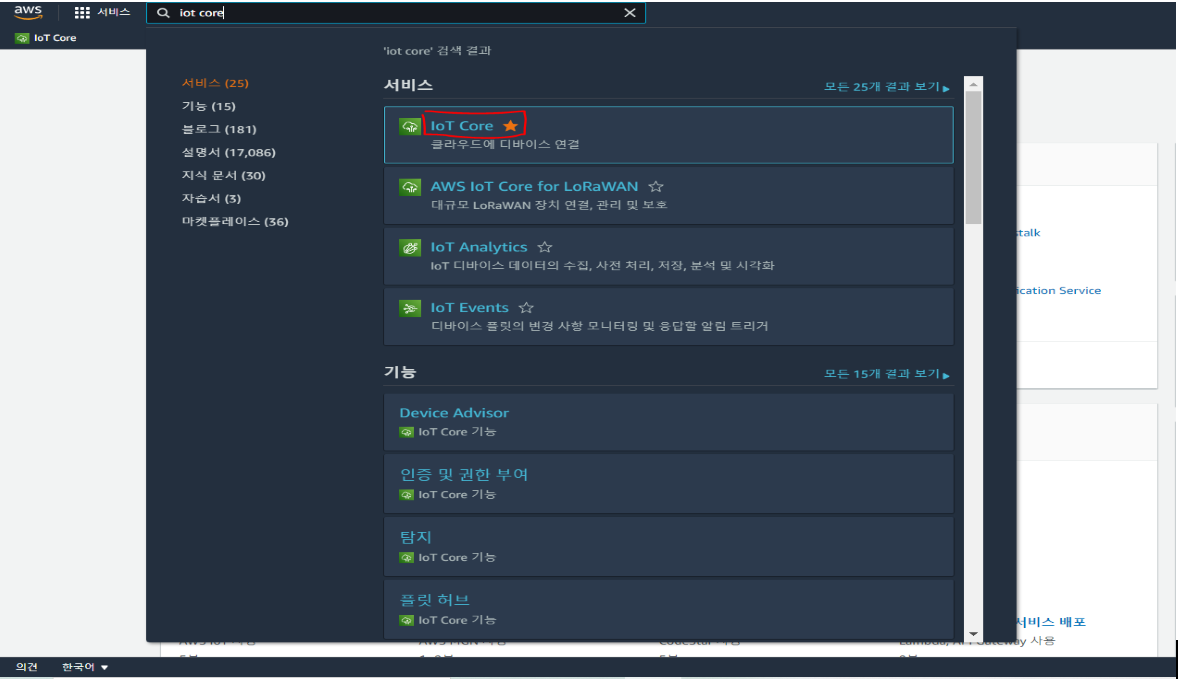1179x679 pixels.
Task: Open the services grid menu icon
Action: [x=82, y=12]
